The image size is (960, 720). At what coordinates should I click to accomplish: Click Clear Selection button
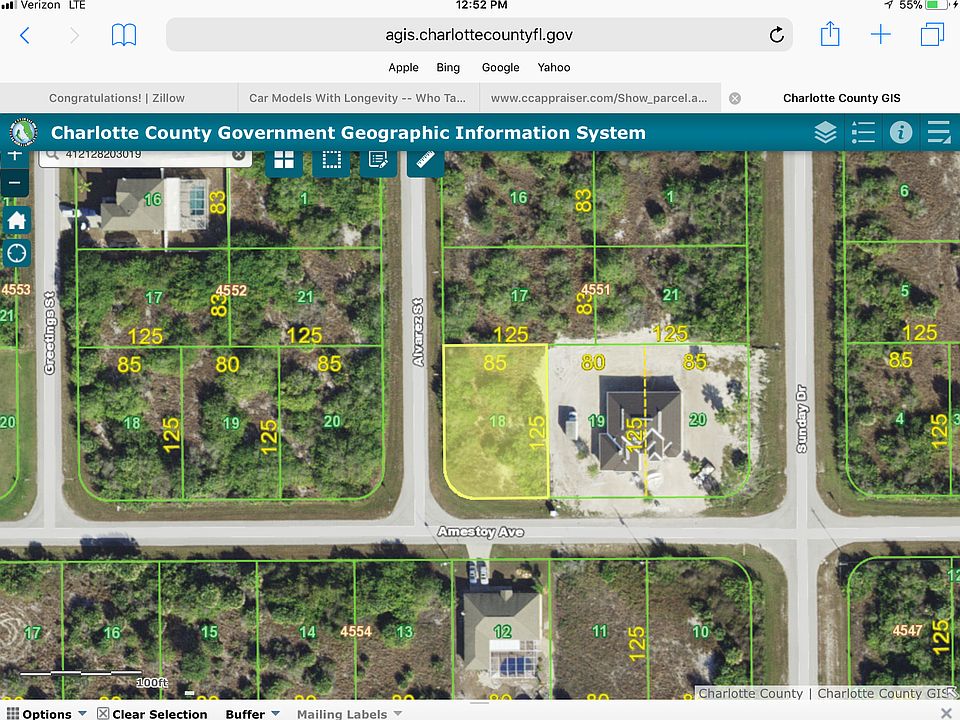click(x=152, y=714)
